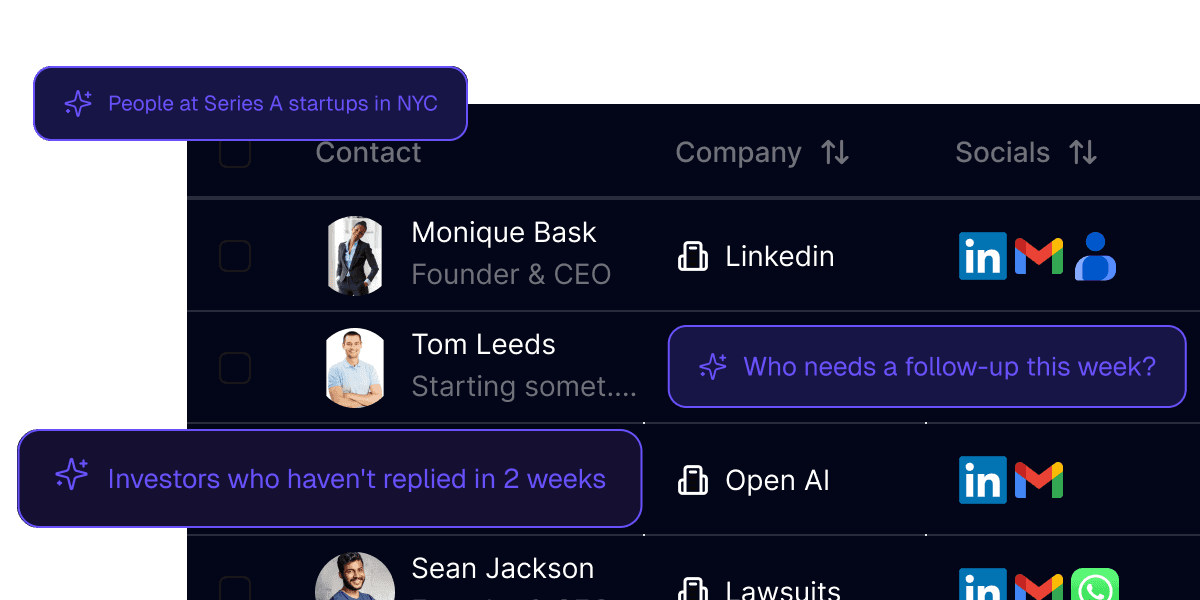
Task: Click the 'People at Series A startups in NYC' prompt
Action: point(250,103)
